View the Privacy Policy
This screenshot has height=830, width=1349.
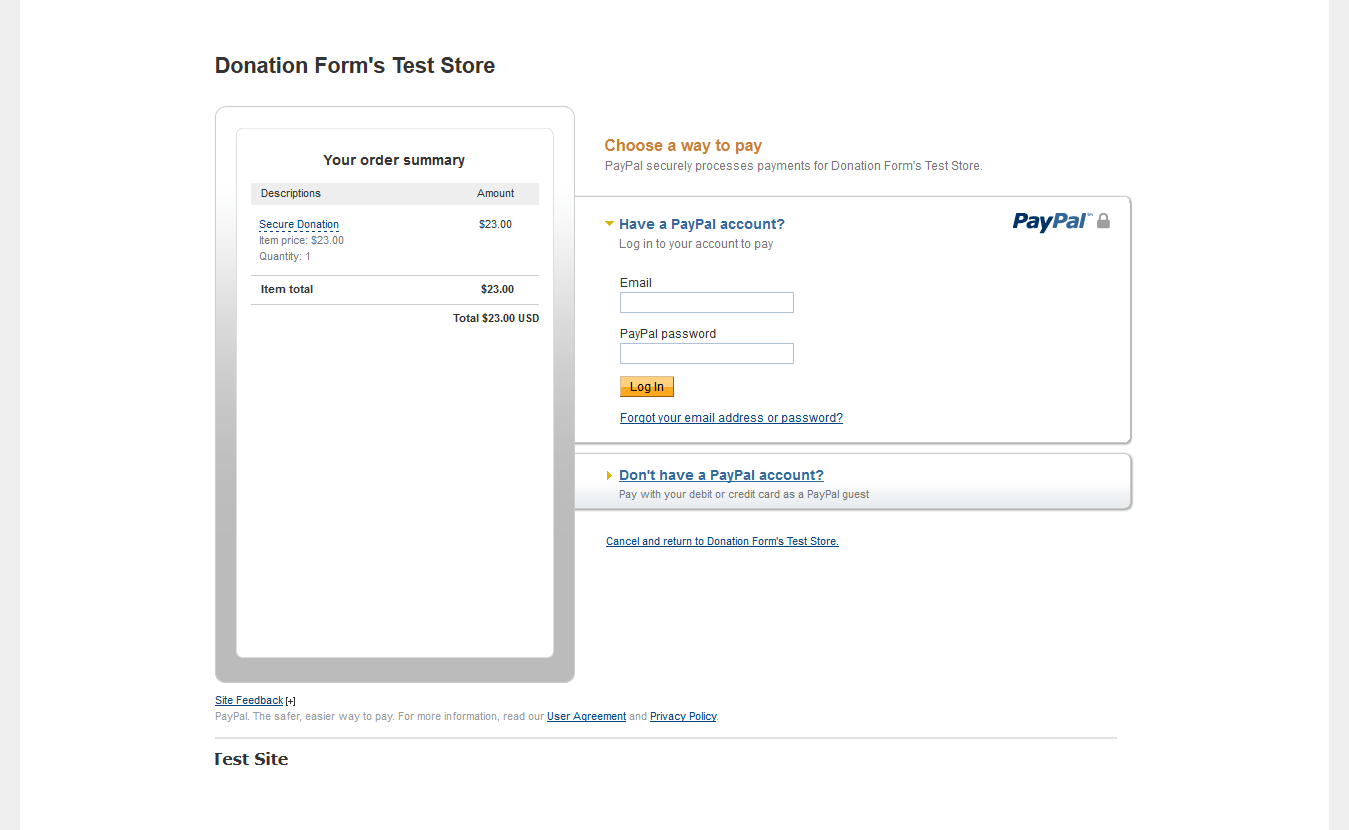[x=683, y=716]
